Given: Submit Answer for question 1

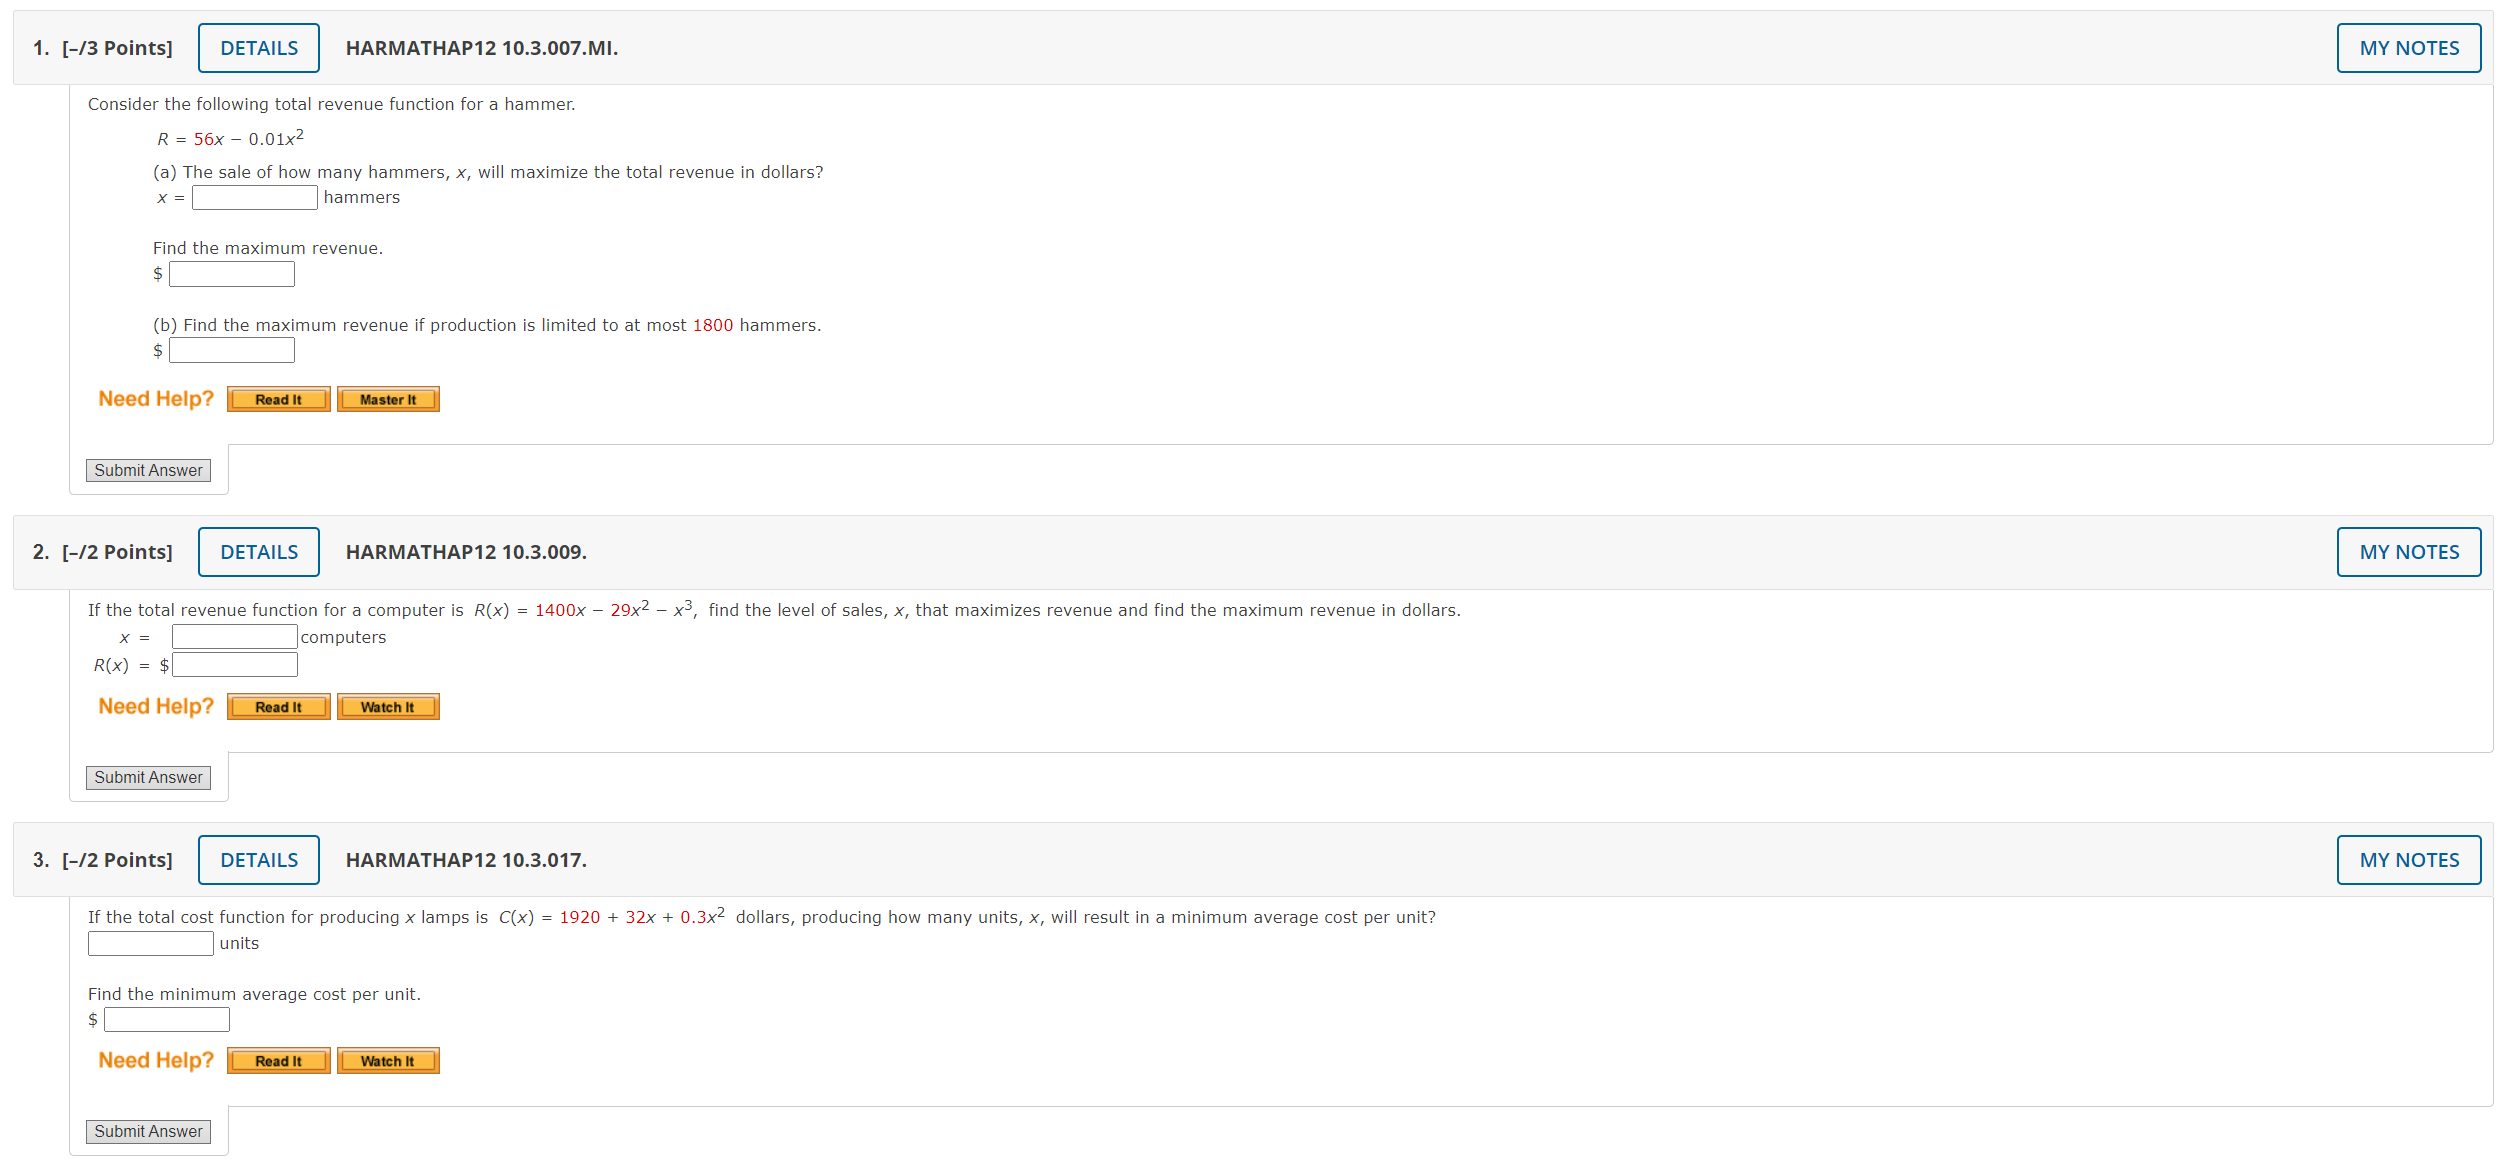Looking at the screenshot, I should tap(148, 471).
